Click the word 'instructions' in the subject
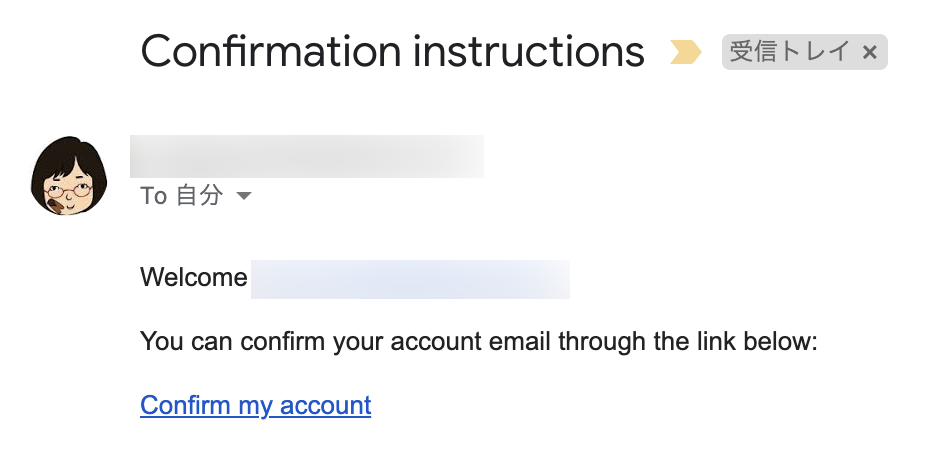 (x=528, y=51)
